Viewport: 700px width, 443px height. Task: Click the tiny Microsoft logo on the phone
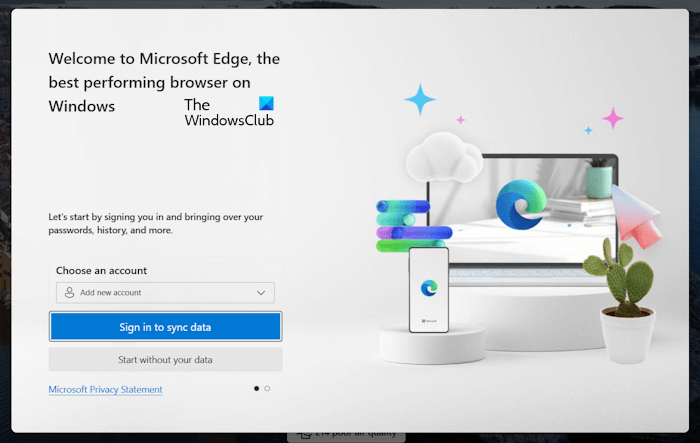pos(429,321)
